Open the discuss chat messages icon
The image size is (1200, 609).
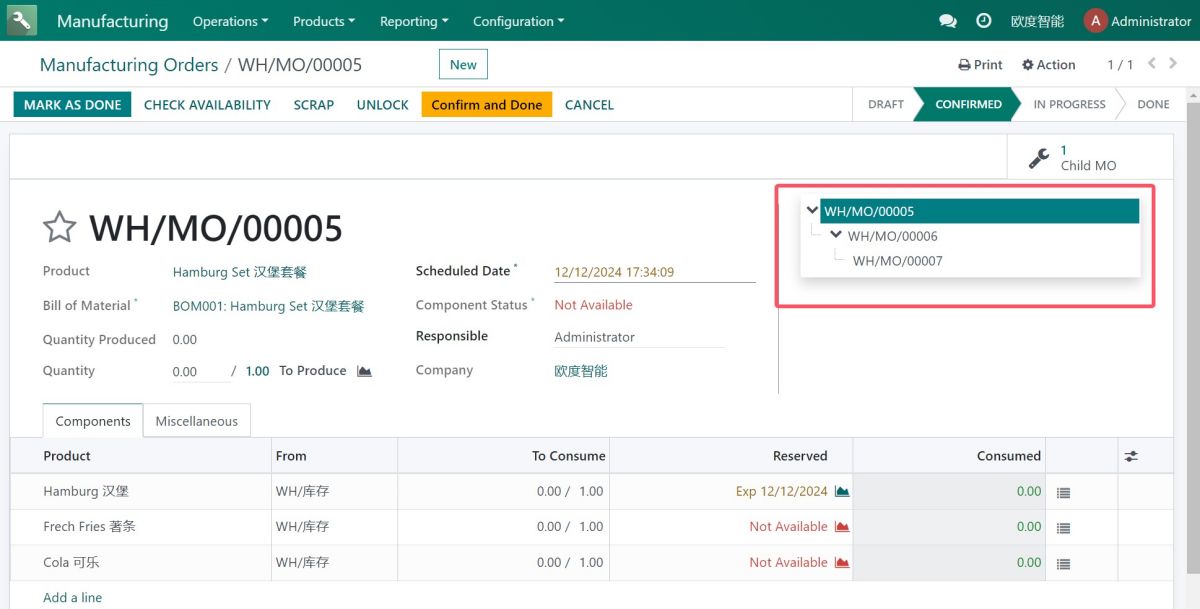coord(948,21)
